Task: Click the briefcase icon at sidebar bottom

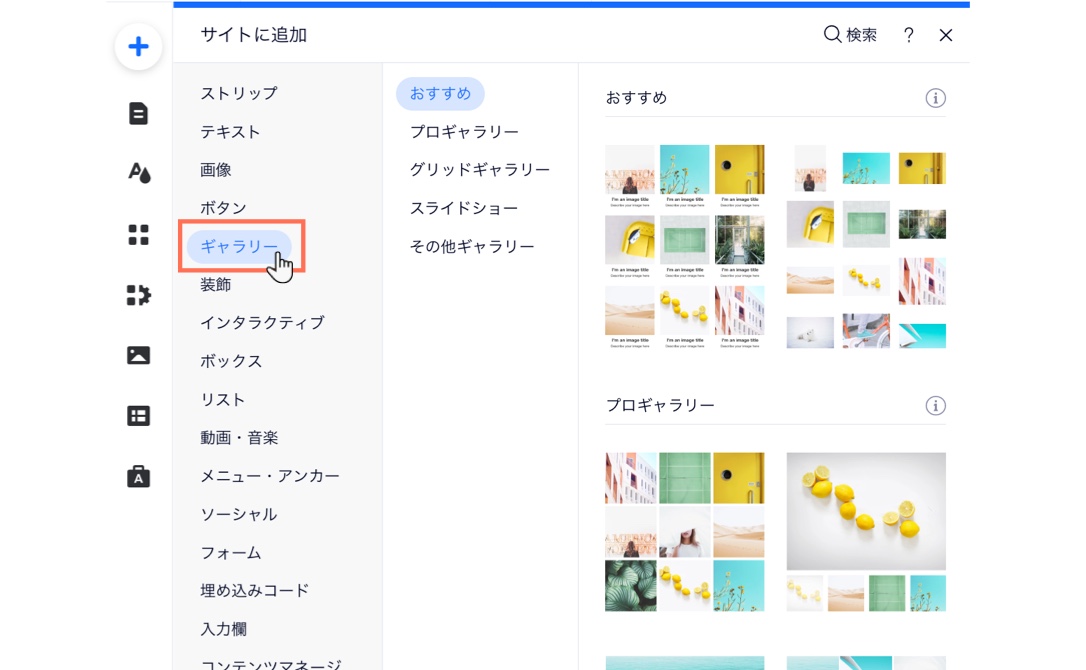Action: pyautogui.click(x=138, y=476)
